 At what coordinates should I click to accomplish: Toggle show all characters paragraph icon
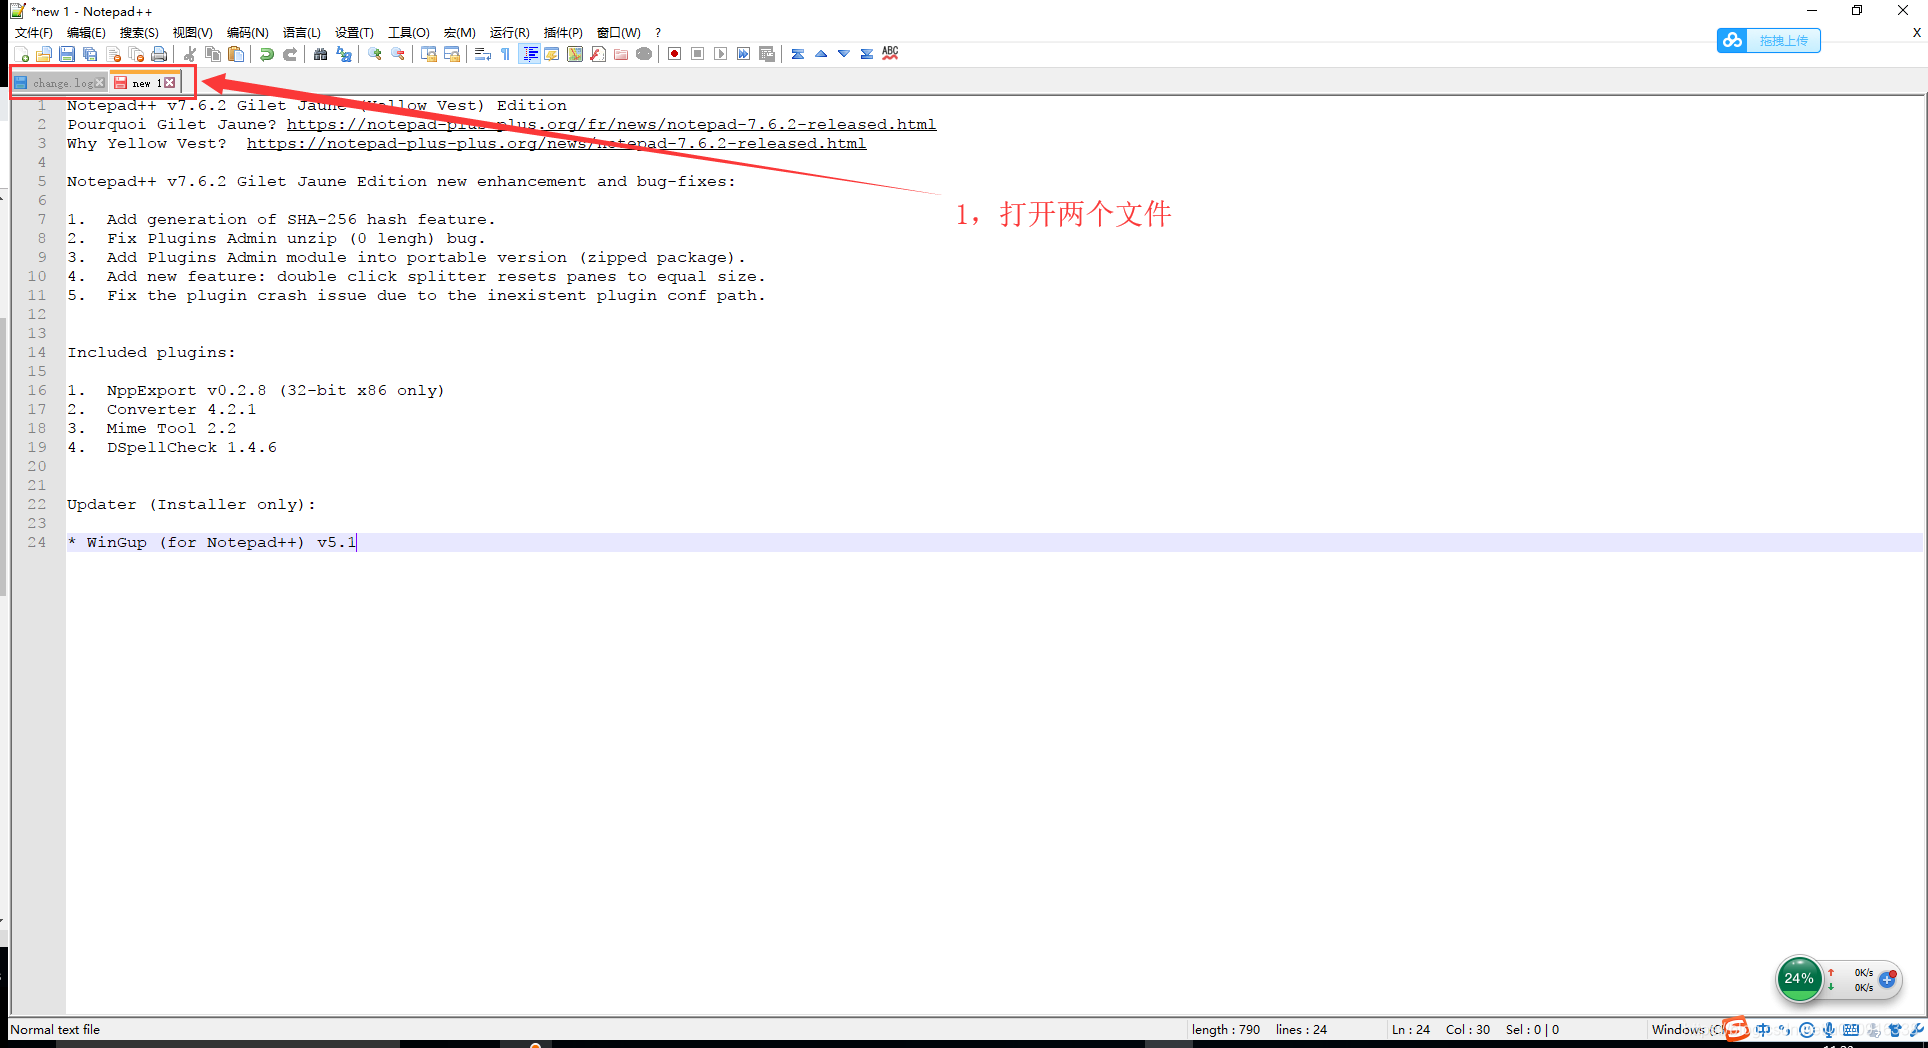coord(506,54)
